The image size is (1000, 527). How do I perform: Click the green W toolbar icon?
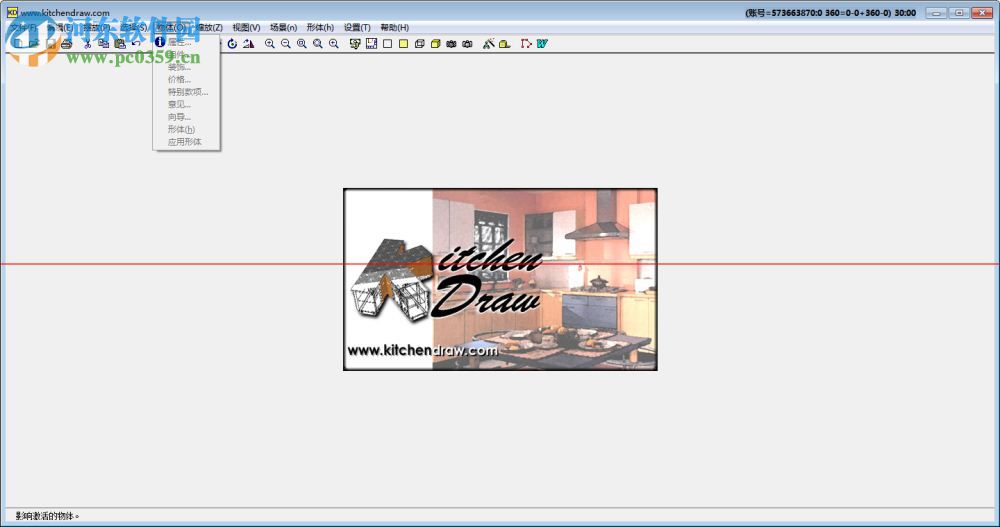coord(542,44)
